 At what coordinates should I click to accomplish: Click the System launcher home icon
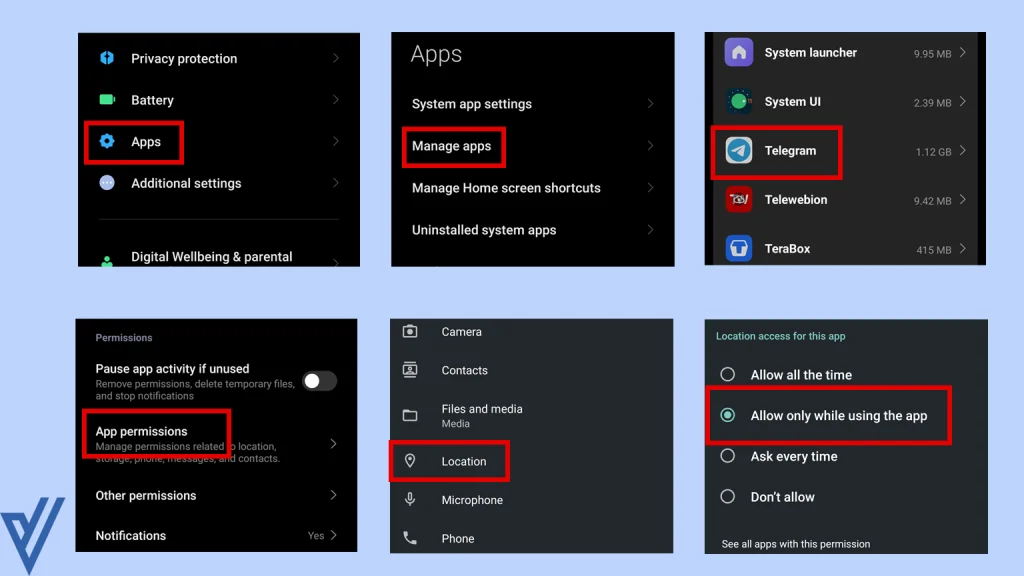pyautogui.click(x=739, y=52)
